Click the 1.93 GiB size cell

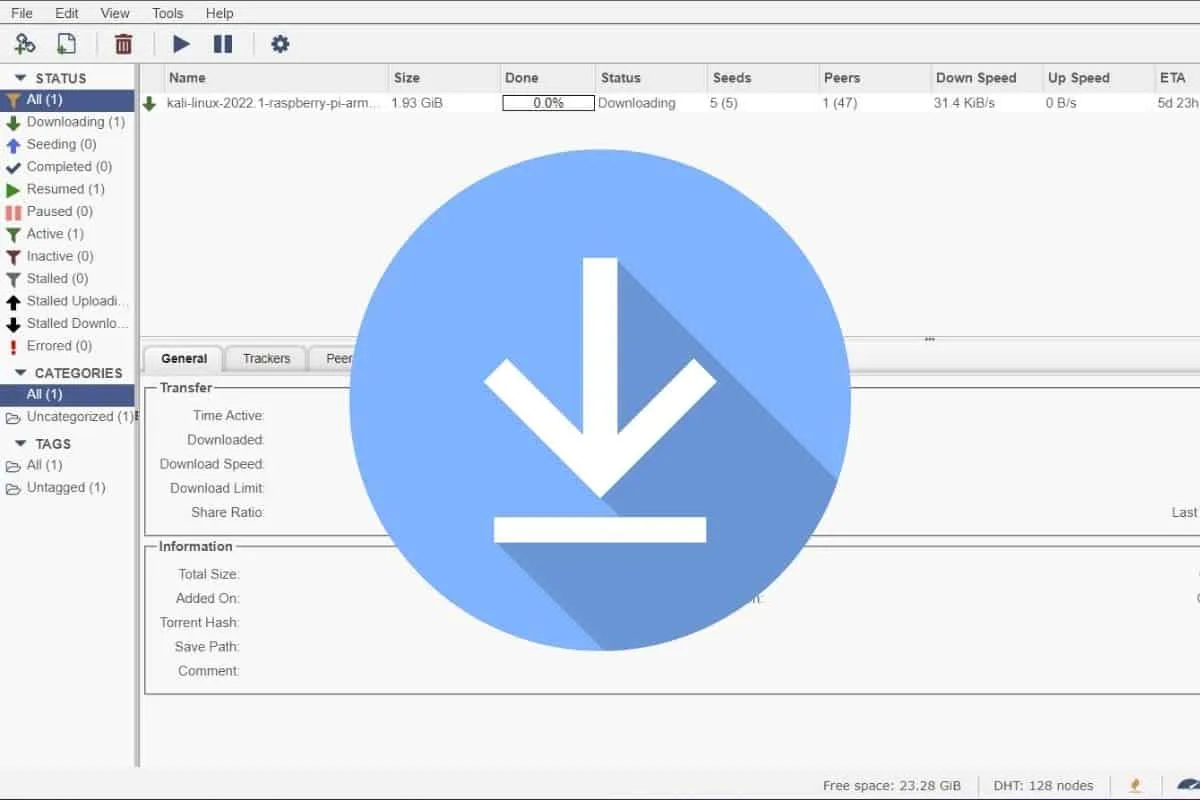click(x=417, y=103)
